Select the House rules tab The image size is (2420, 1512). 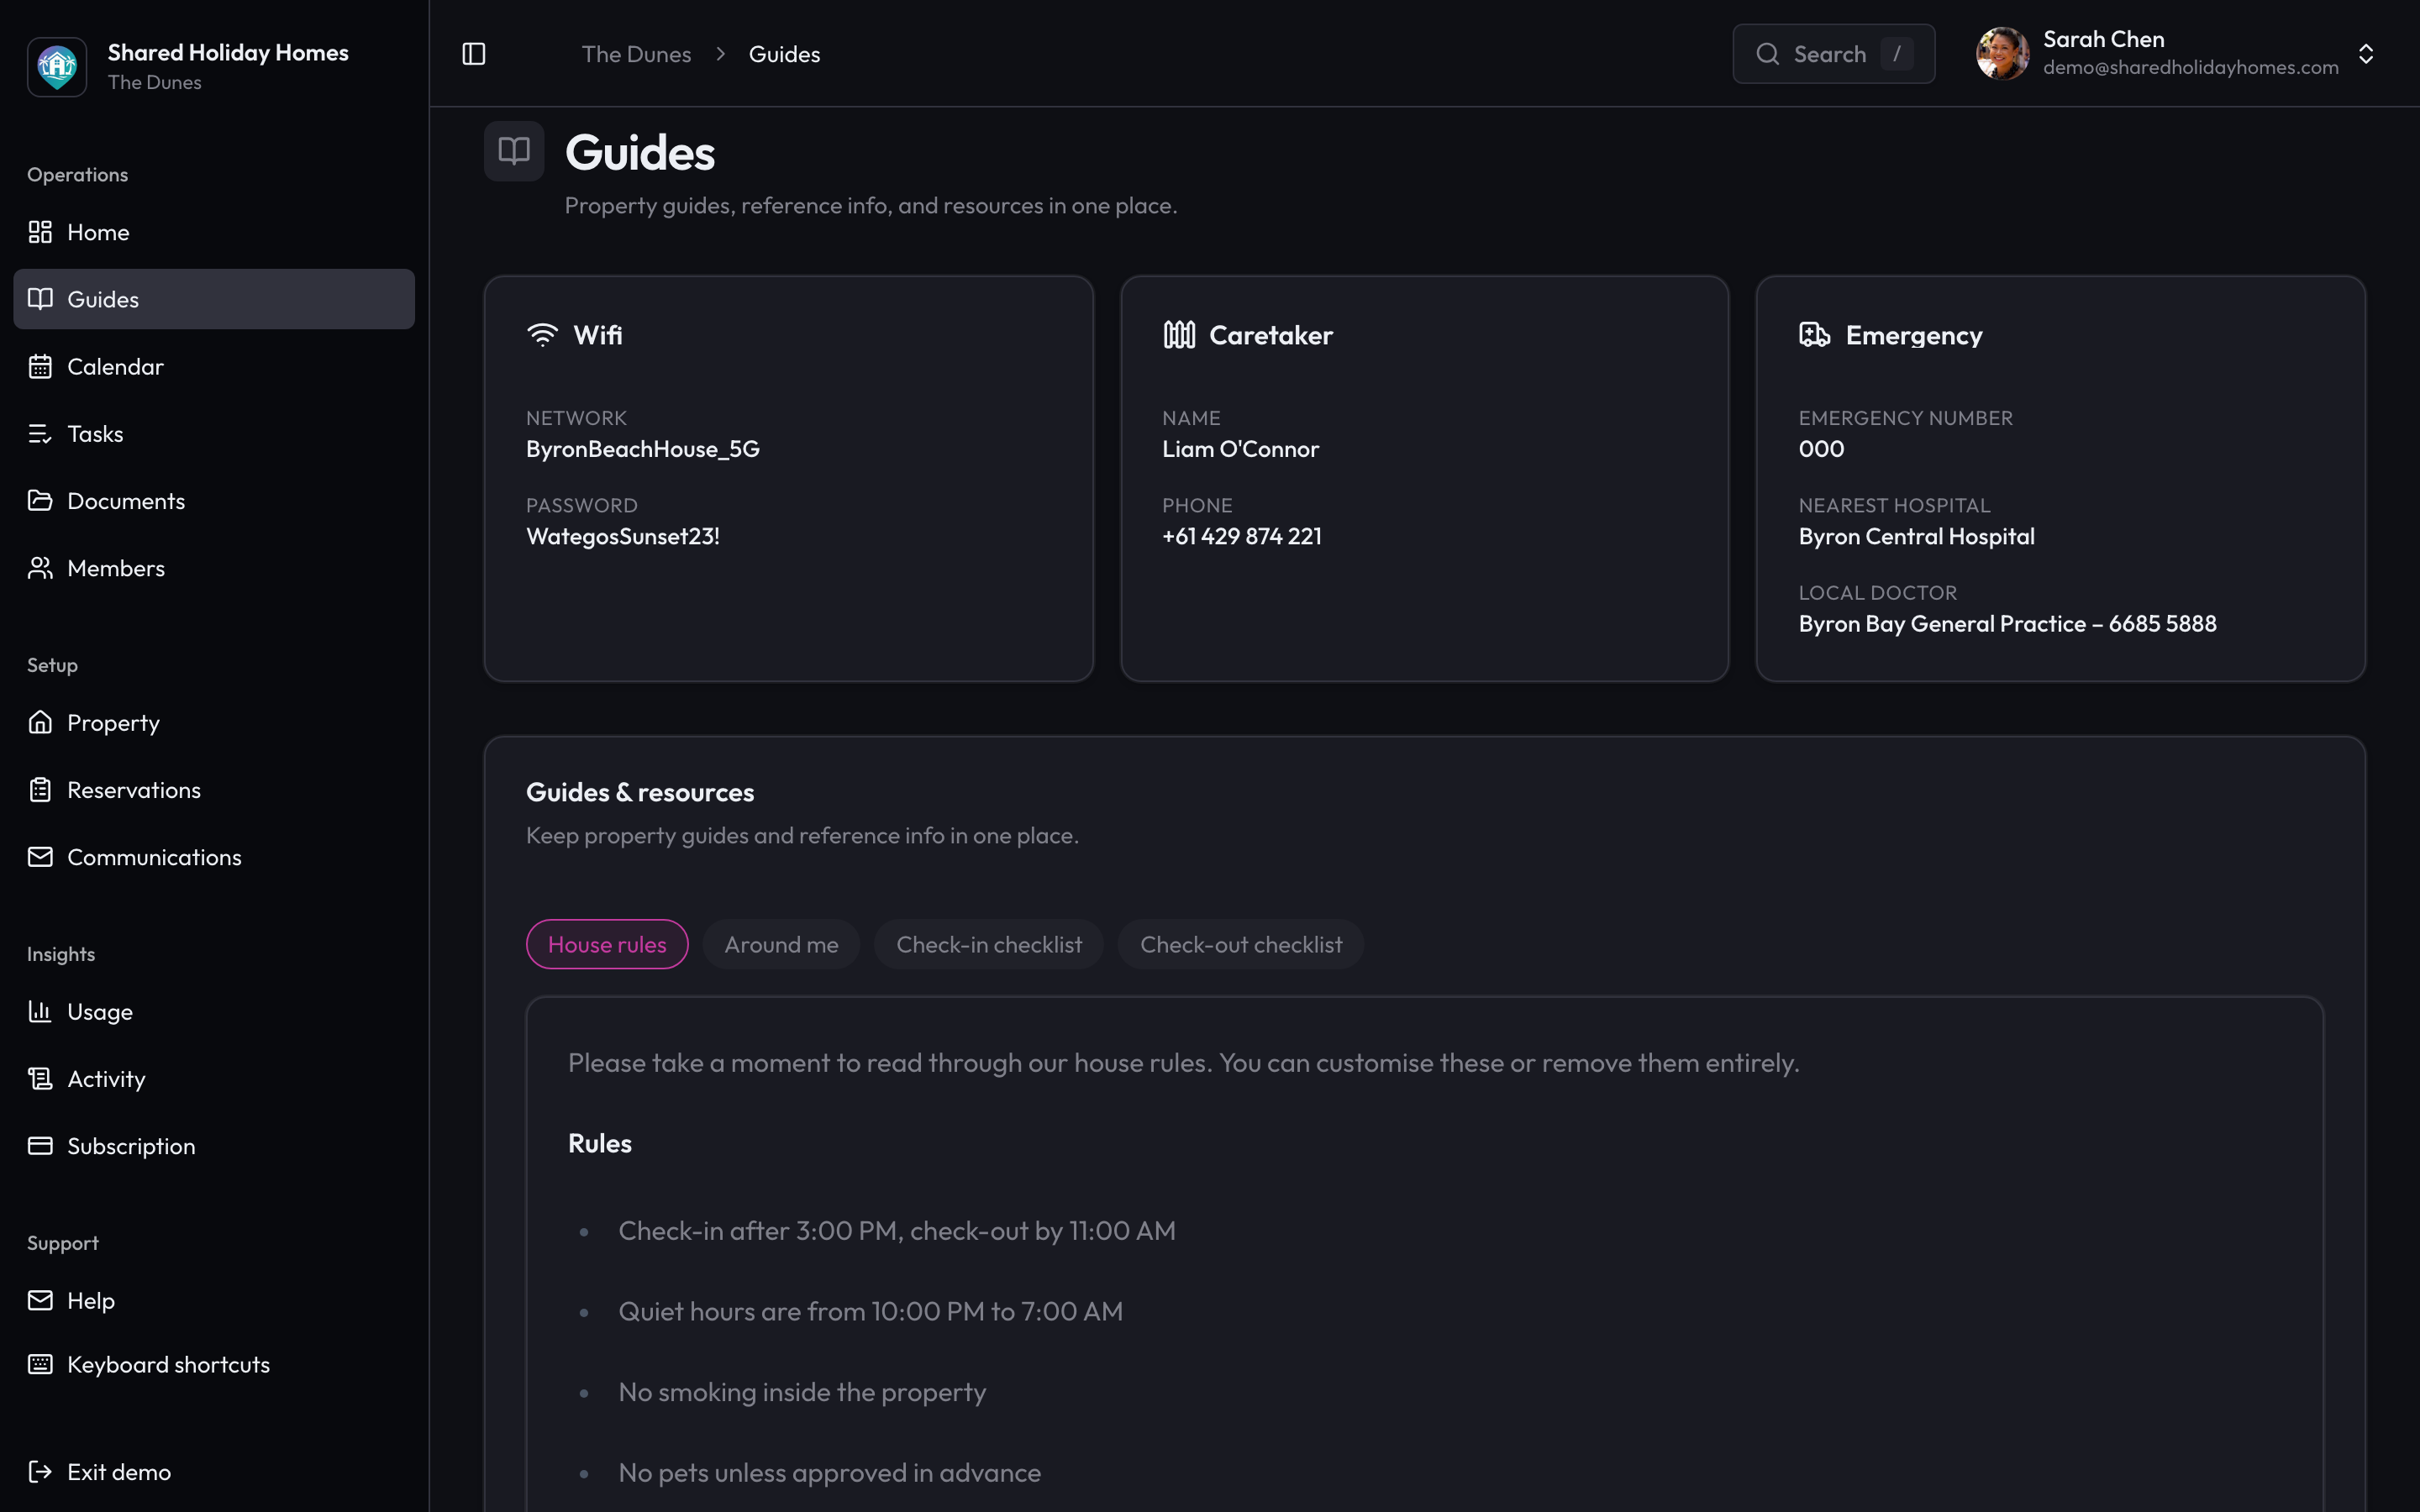[607, 944]
